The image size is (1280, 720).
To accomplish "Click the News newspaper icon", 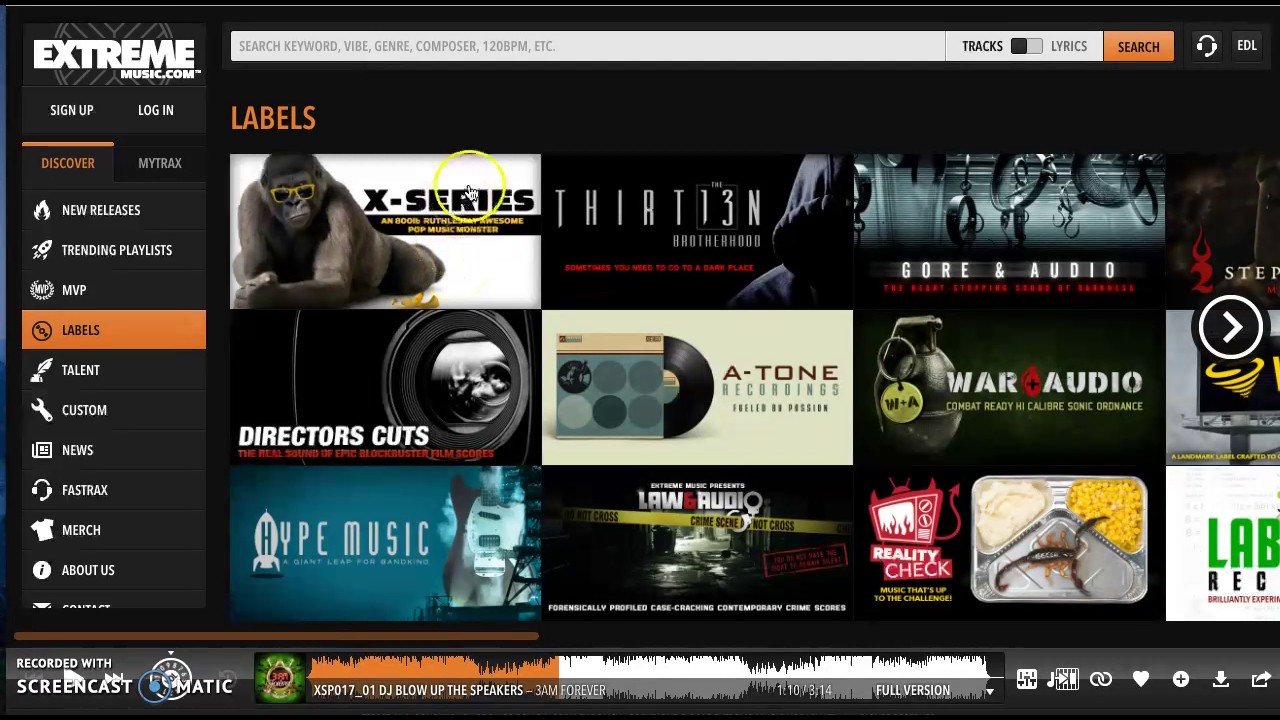I will coord(42,450).
